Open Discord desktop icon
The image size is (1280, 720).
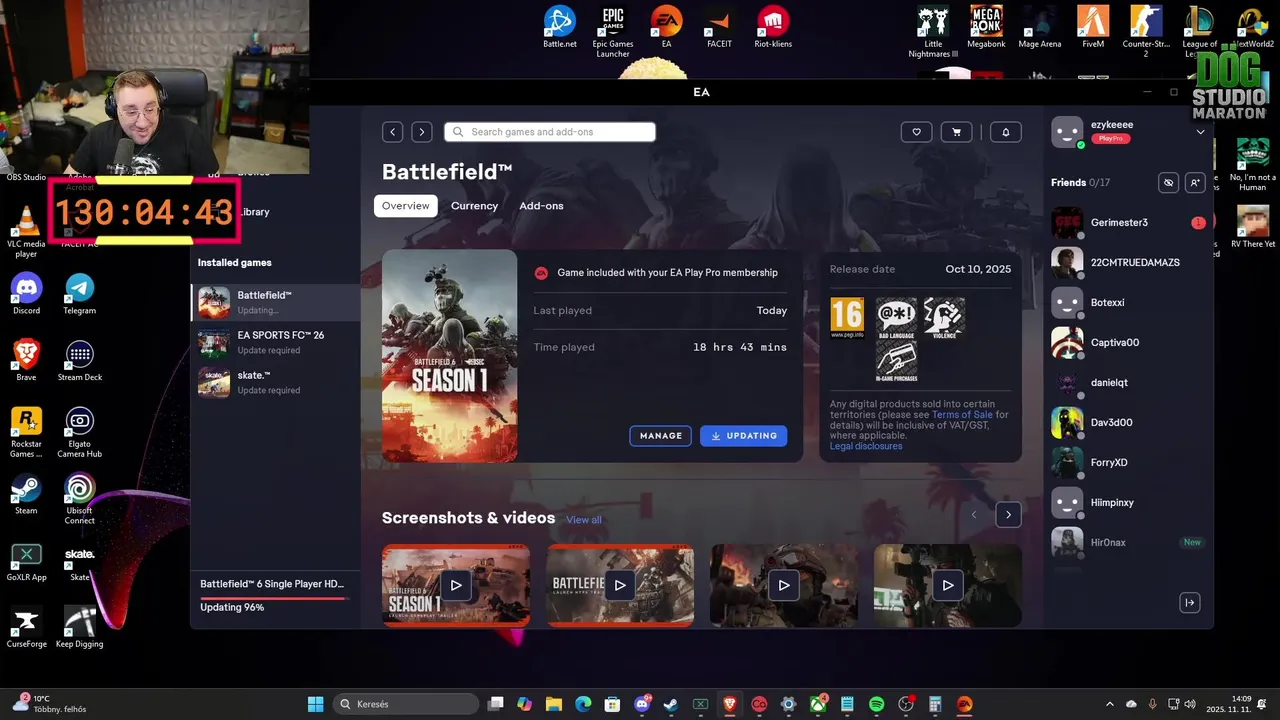(x=26, y=294)
